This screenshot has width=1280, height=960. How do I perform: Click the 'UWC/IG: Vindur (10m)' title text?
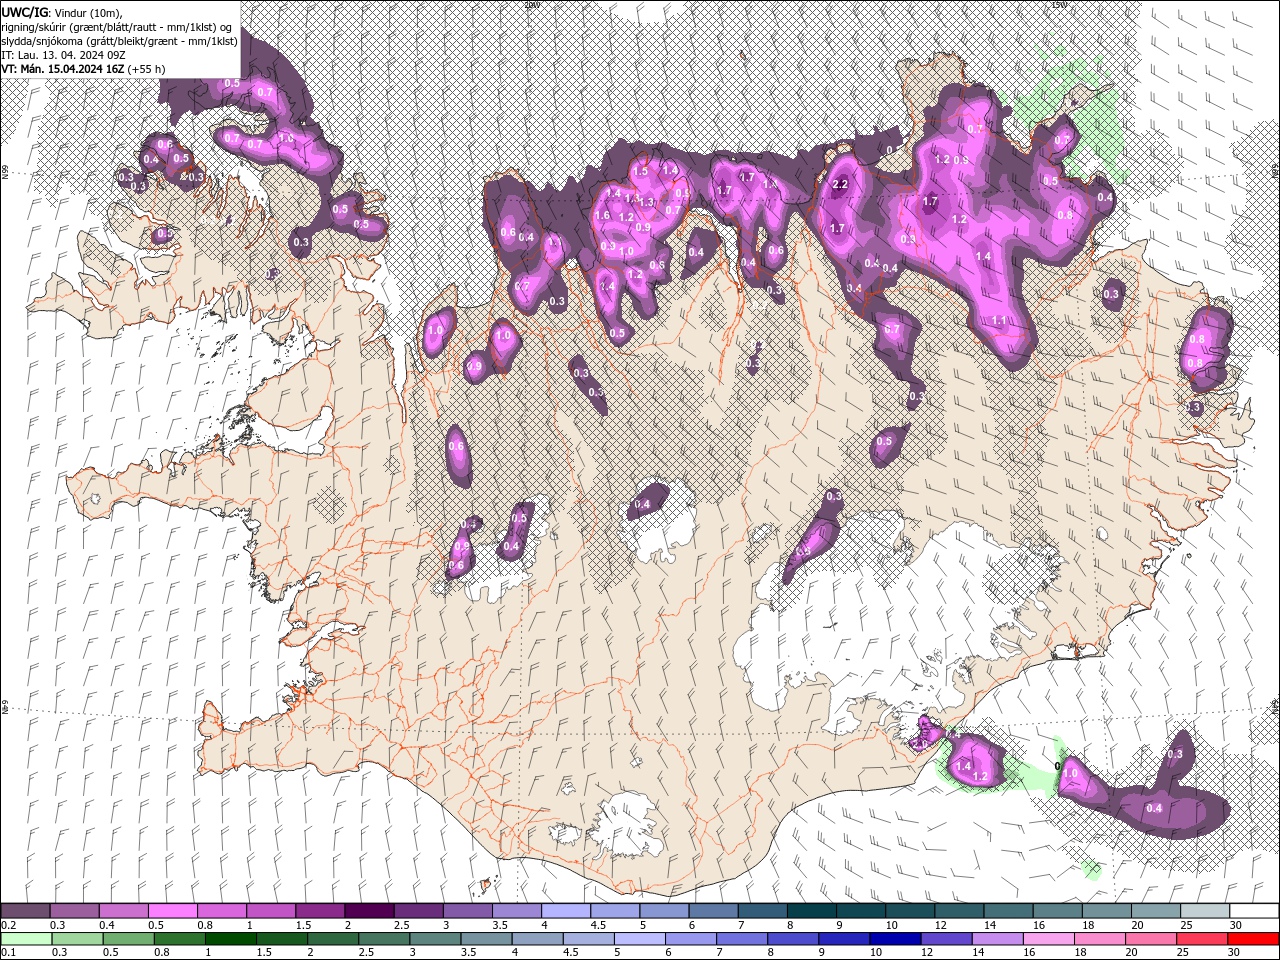pyautogui.click(x=62, y=12)
